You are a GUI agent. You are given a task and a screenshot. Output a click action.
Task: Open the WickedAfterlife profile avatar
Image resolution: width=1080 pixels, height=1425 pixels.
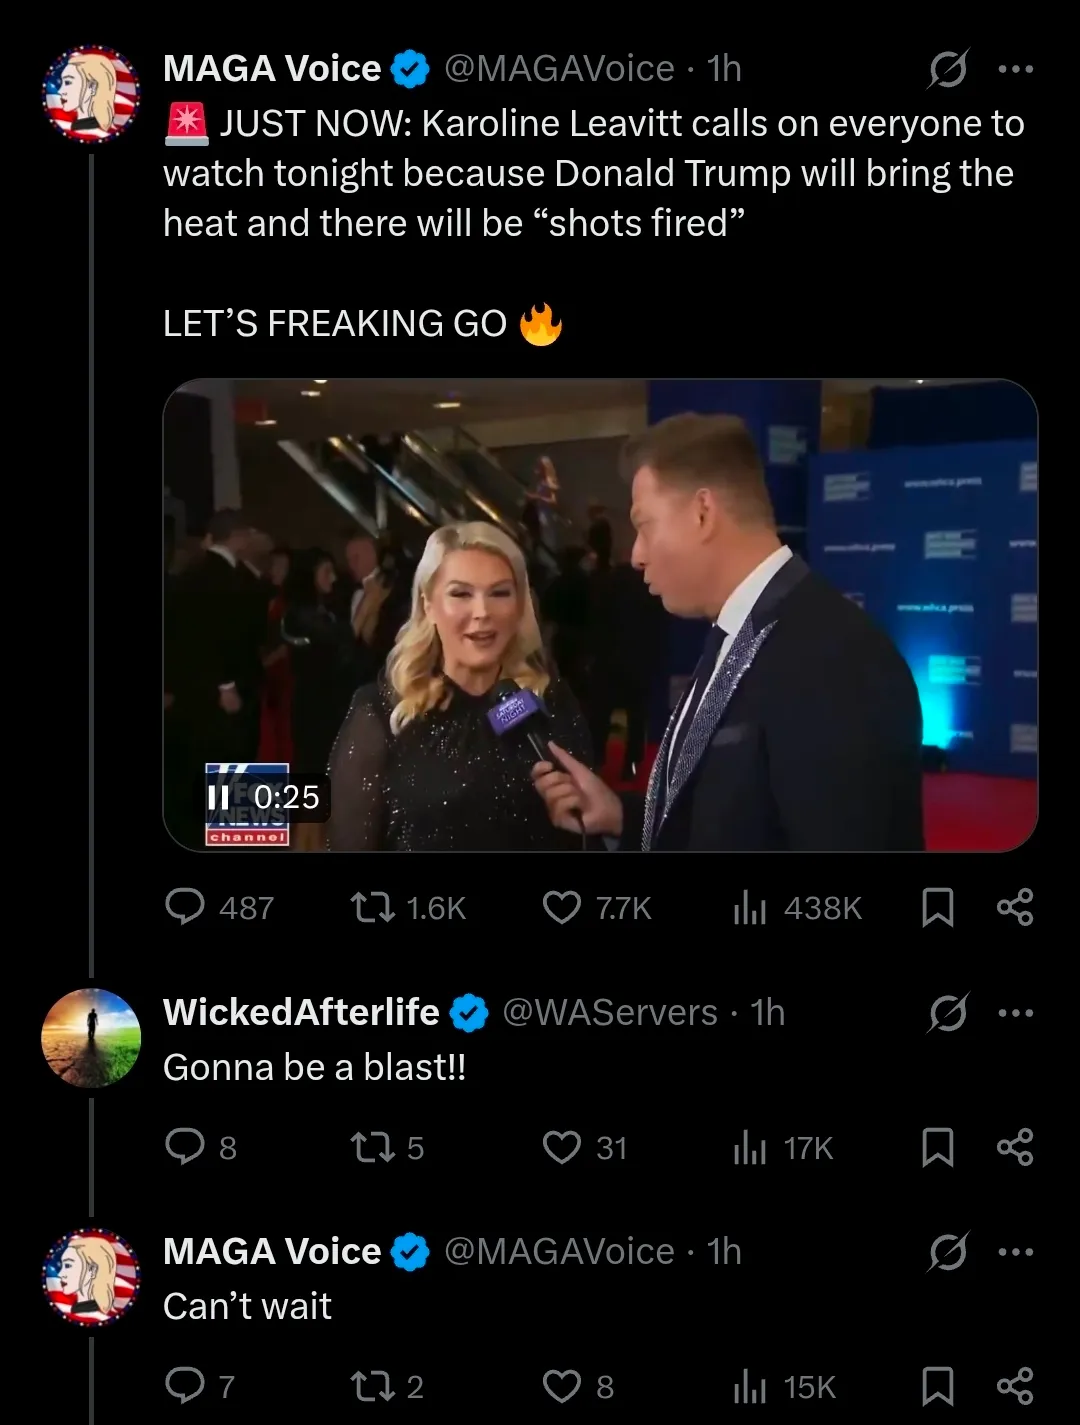point(91,1038)
